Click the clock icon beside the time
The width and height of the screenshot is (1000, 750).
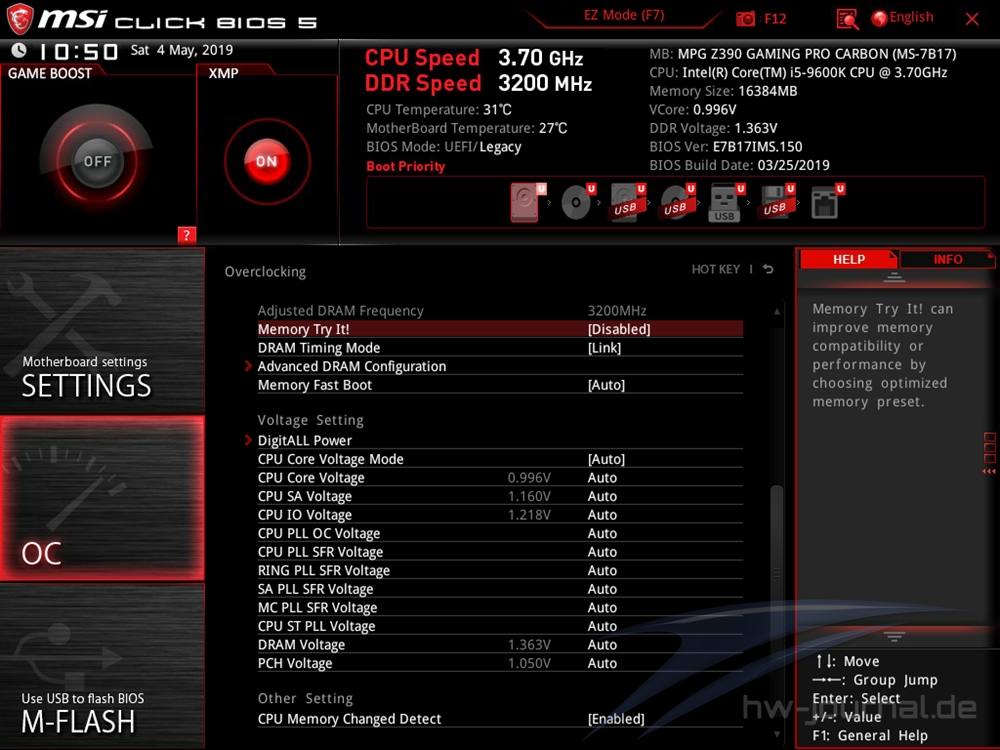(18, 50)
